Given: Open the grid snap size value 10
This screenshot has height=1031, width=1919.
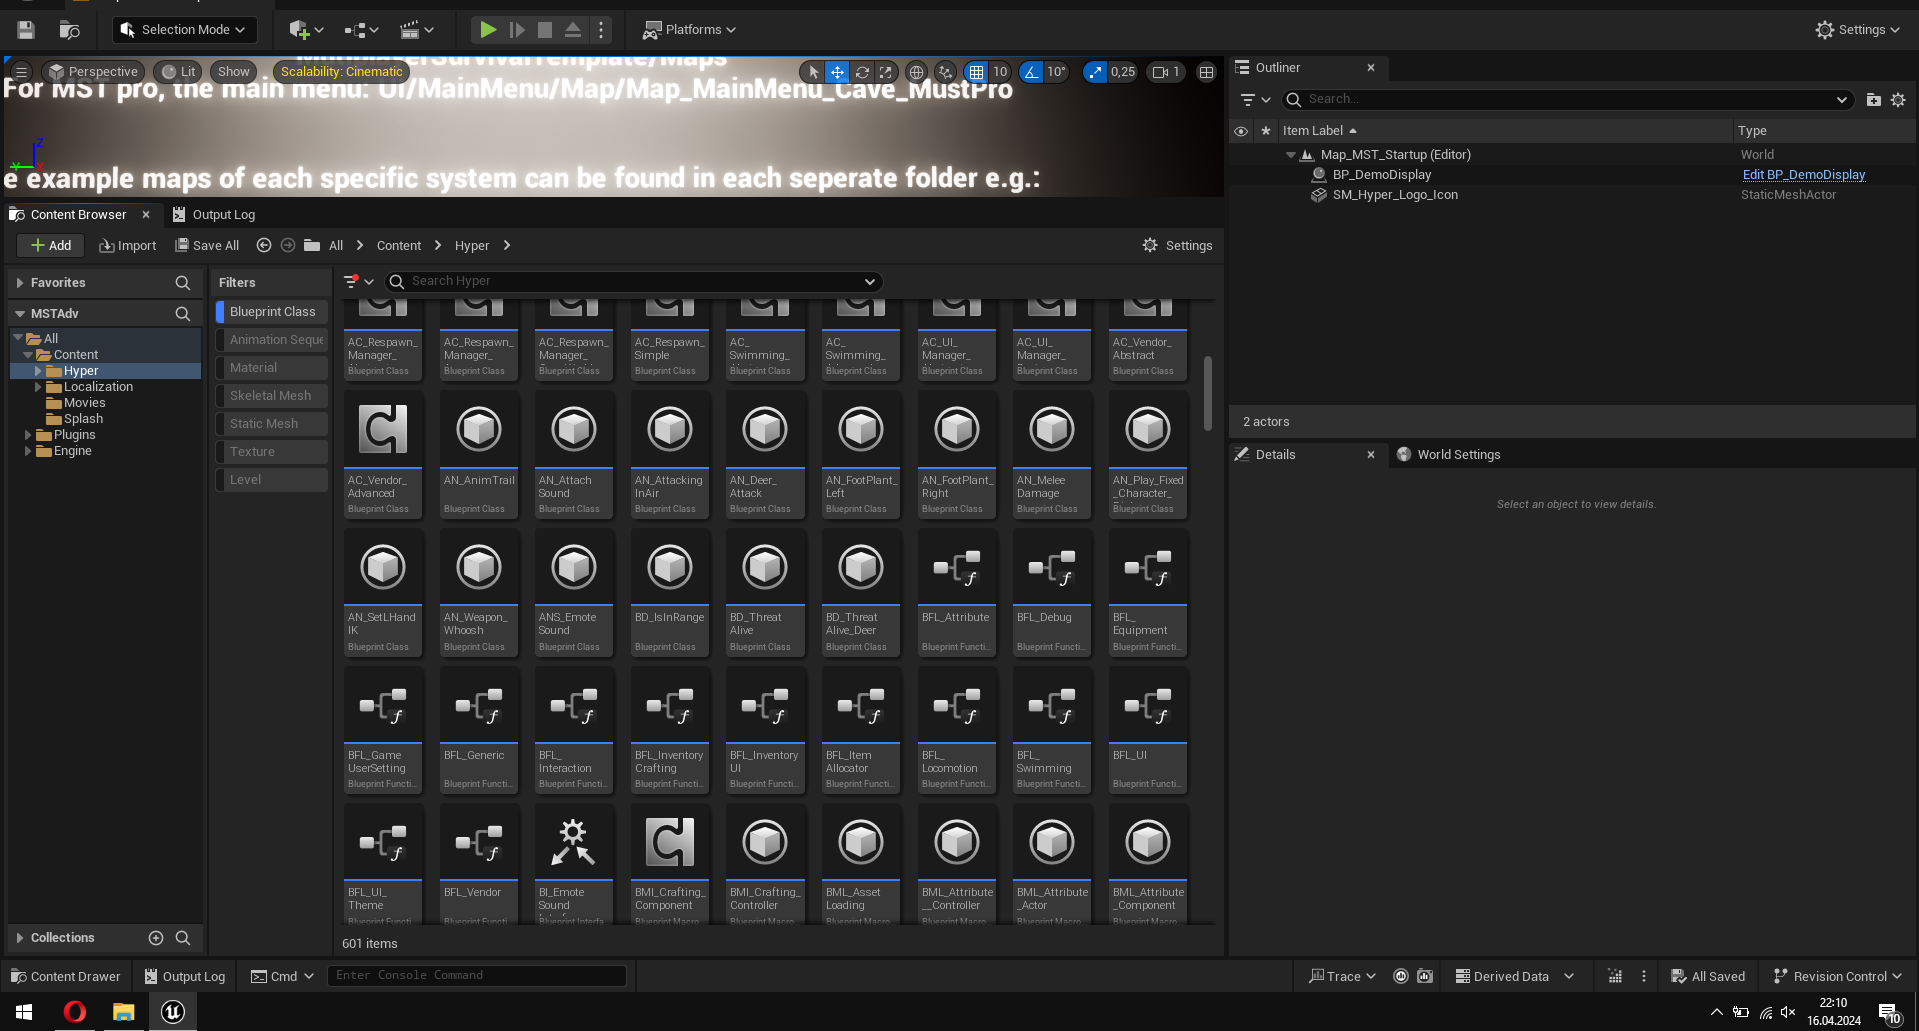Looking at the screenshot, I should (x=1000, y=72).
